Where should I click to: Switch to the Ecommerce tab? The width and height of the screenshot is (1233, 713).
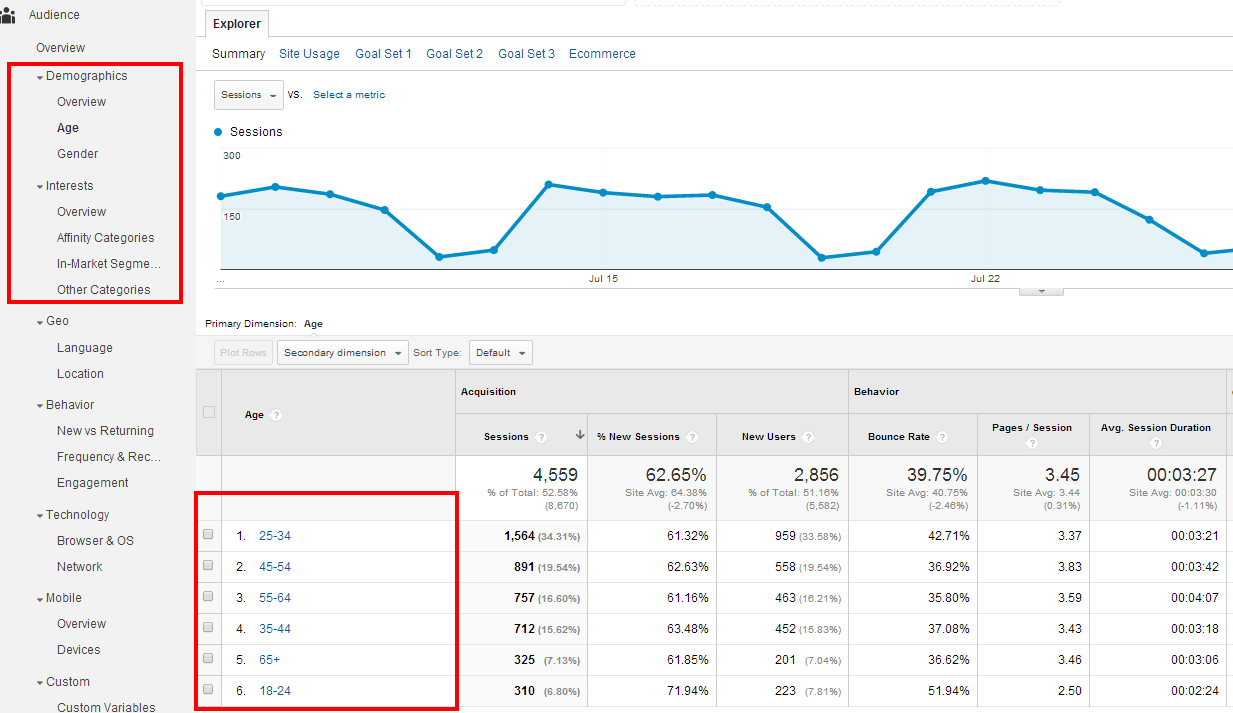point(602,54)
